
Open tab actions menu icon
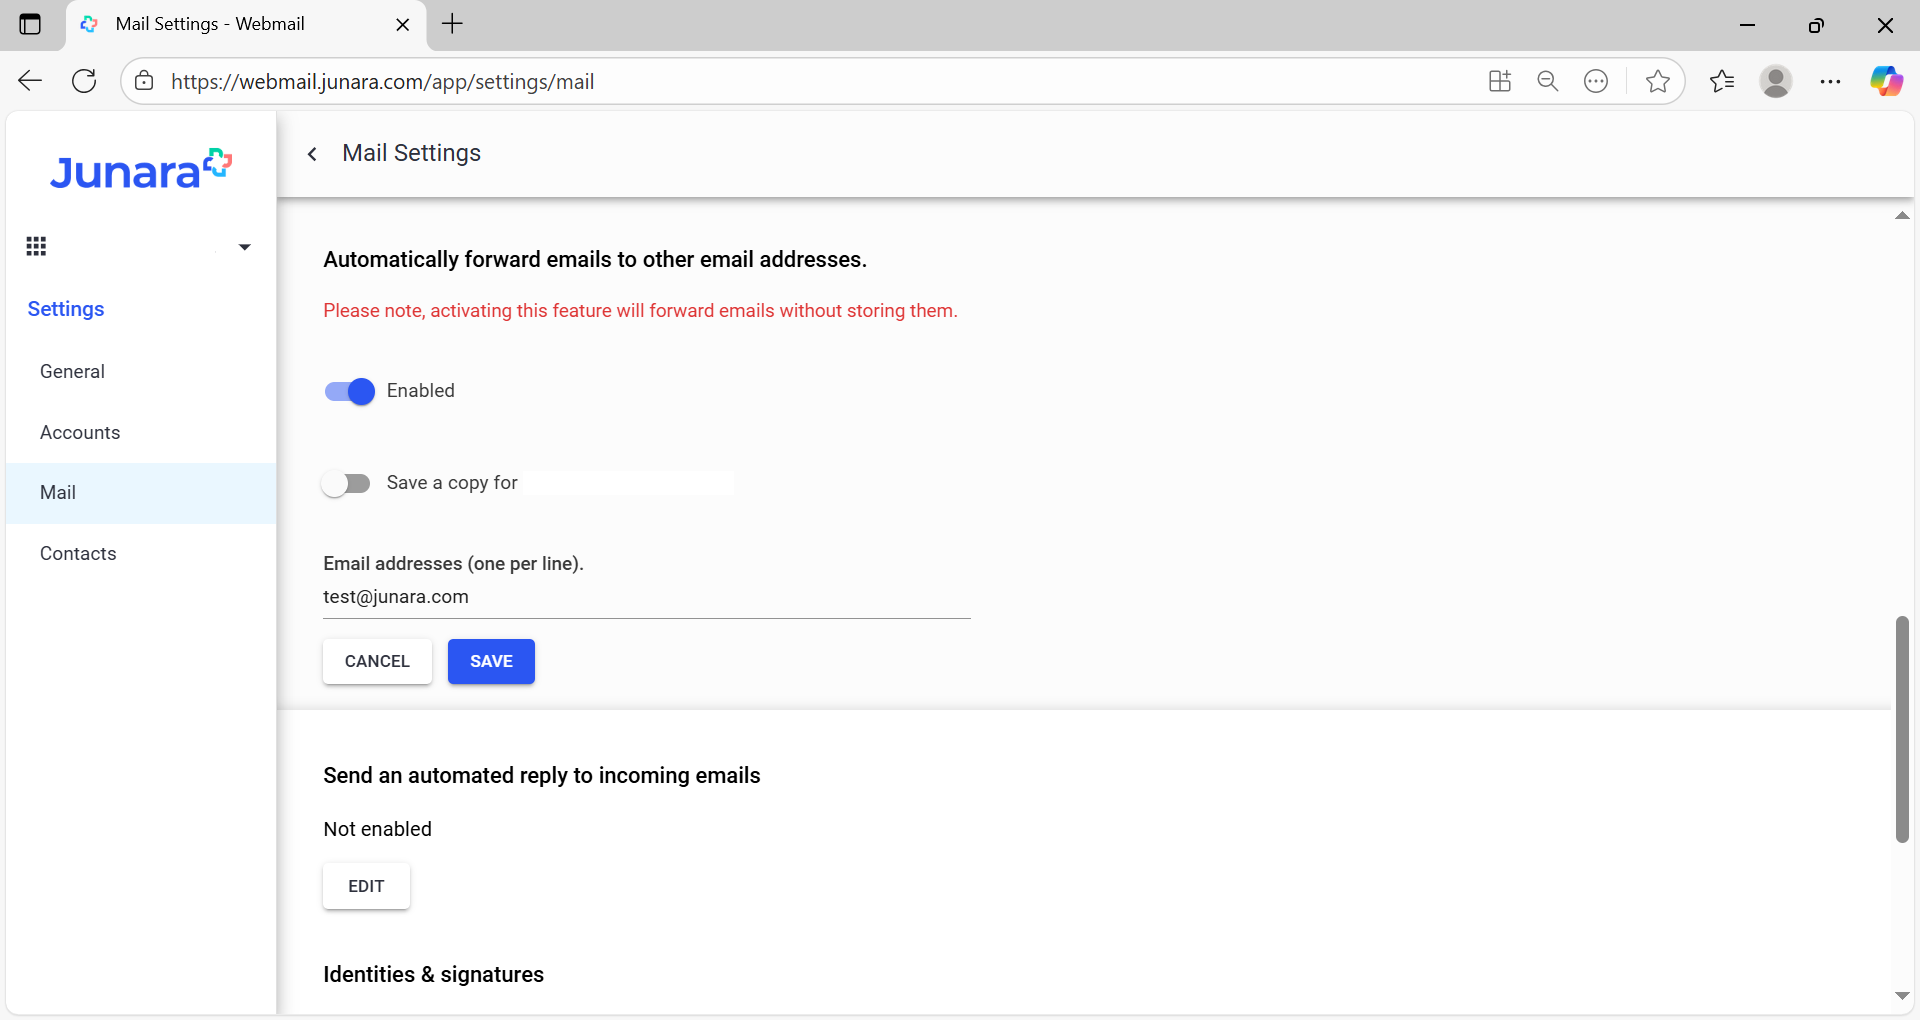30,24
